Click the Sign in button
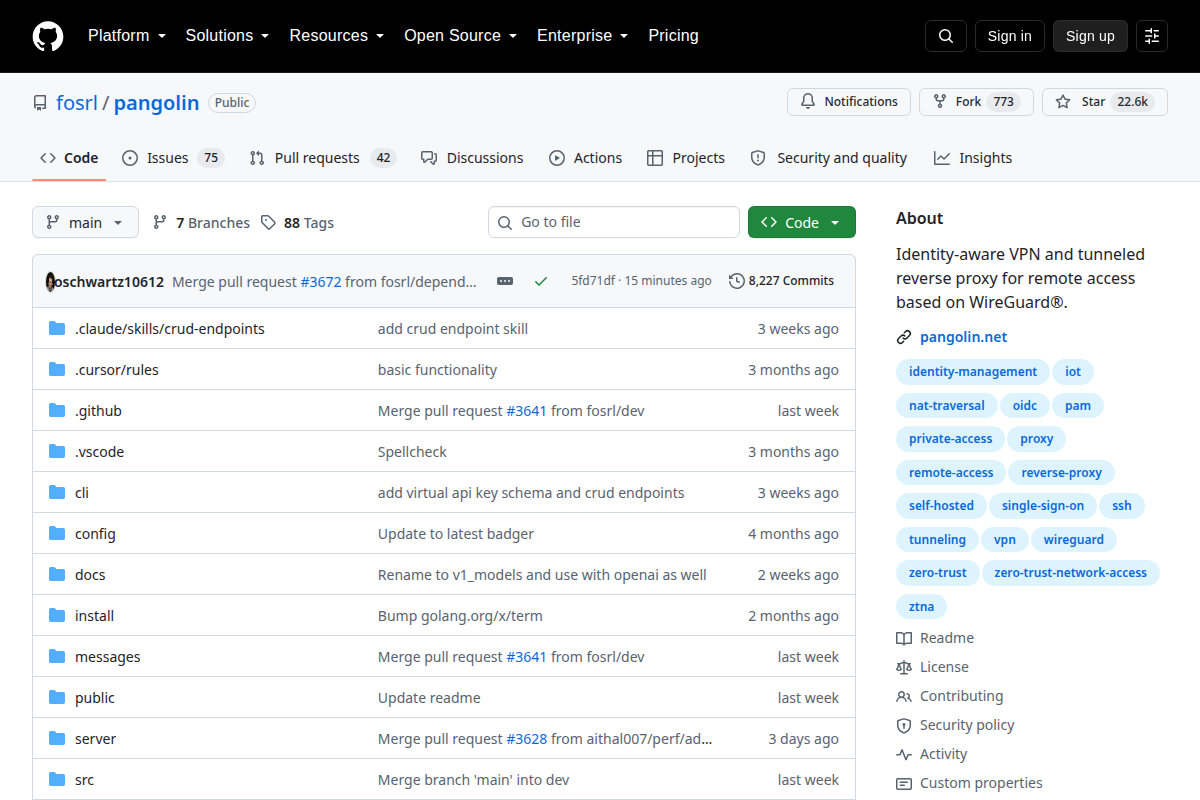 pos(1009,36)
